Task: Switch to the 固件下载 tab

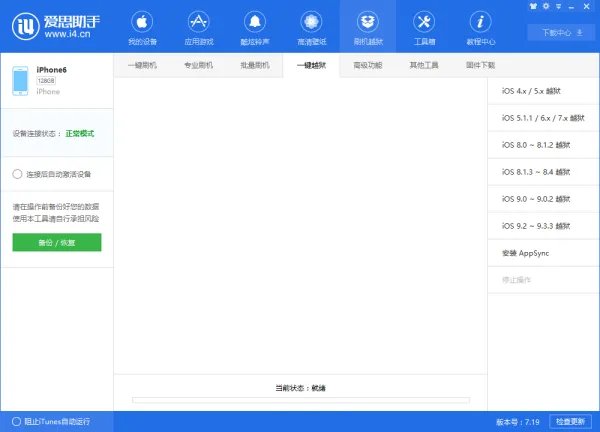Action: pos(481,65)
